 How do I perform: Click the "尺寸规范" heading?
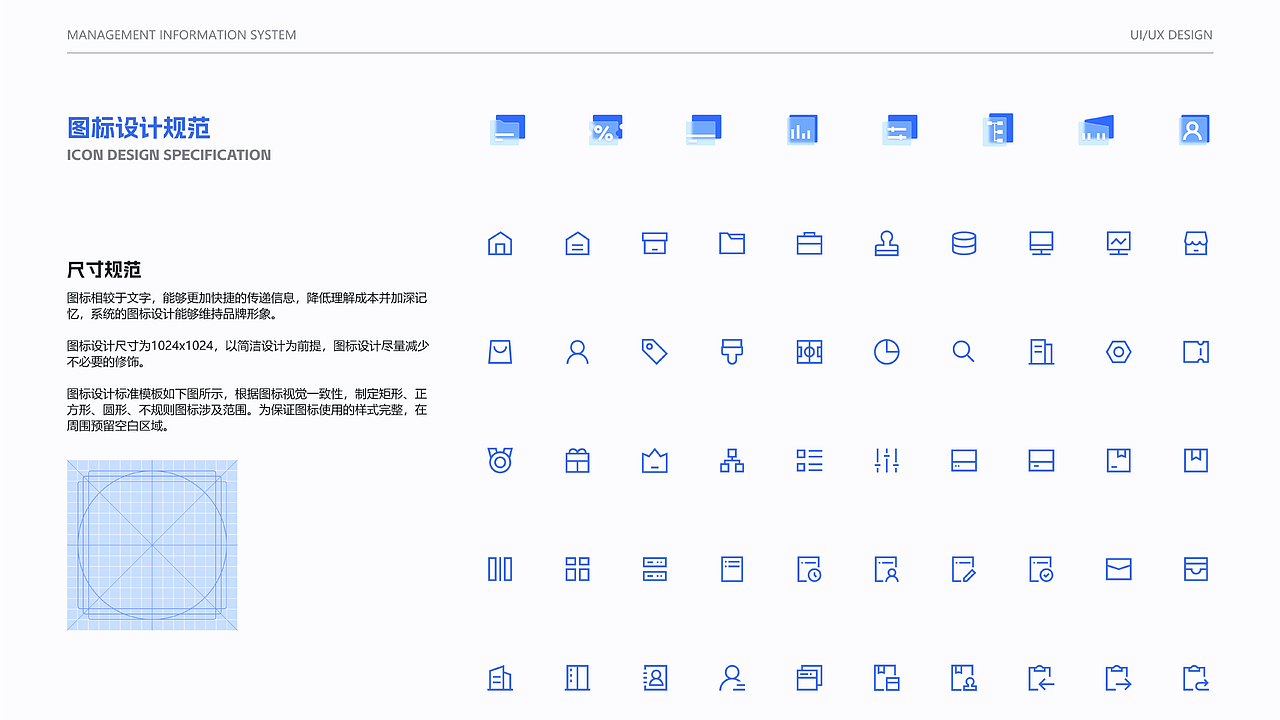104,270
